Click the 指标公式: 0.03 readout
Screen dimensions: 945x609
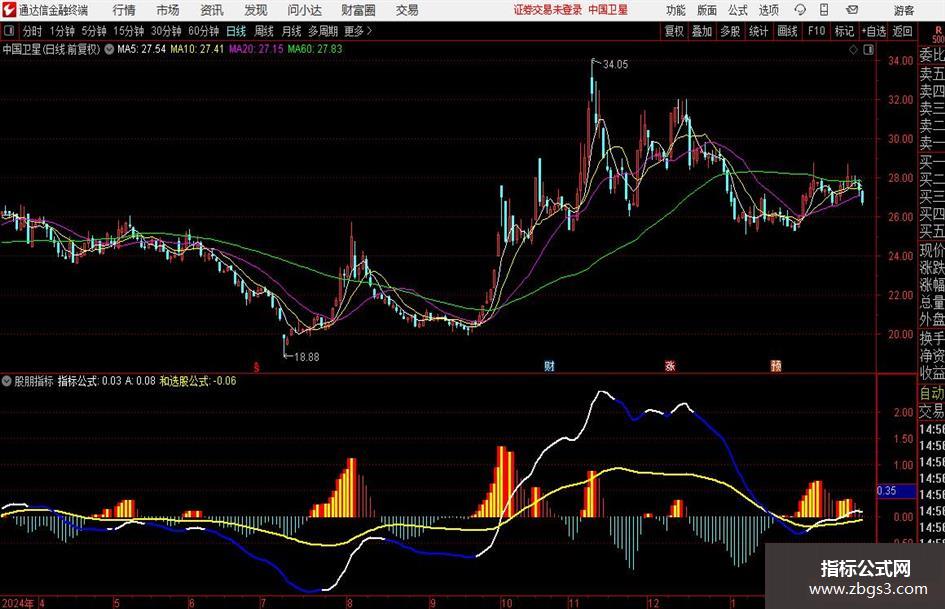(x=90, y=381)
